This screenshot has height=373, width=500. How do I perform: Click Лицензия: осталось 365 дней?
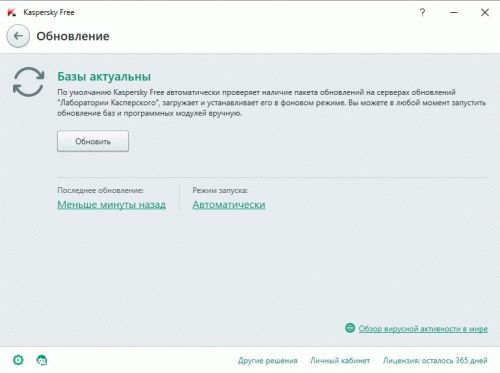435,361
